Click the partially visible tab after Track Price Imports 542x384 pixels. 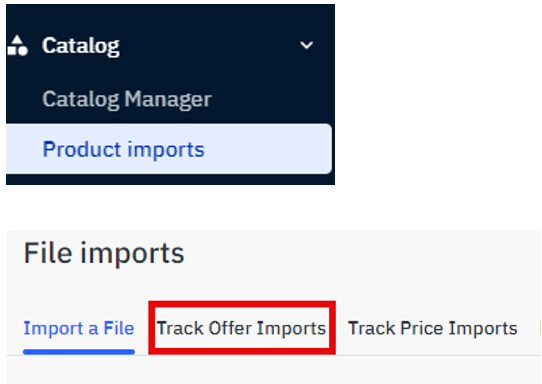tap(540, 328)
